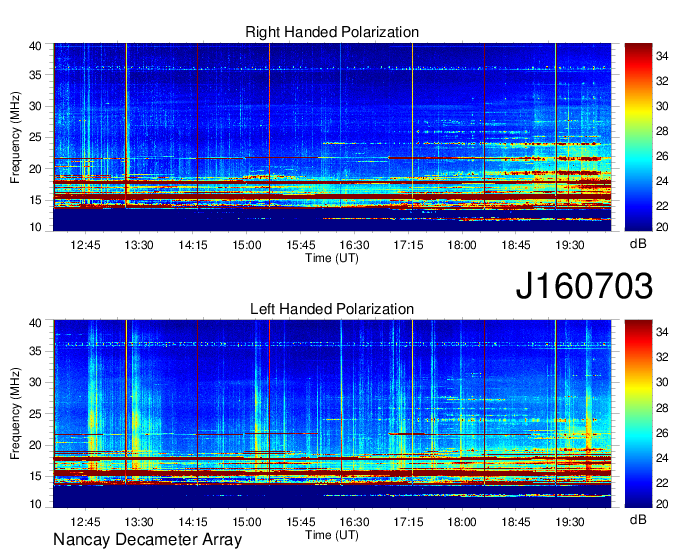Click 20 MHz tick on Left Handed frequency axis
This screenshot has height=552, width=680.
tap(35, 445)
